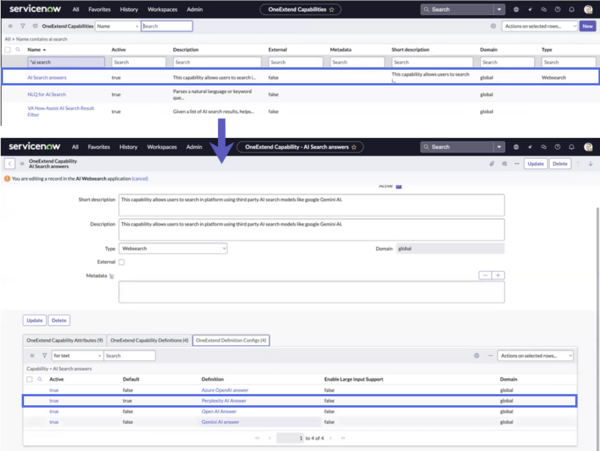Viewport: 600px width, 451px height.
Task: Open personalize list gear in capabilities list view
Action: pyautogui.click(x=493, y=26)
